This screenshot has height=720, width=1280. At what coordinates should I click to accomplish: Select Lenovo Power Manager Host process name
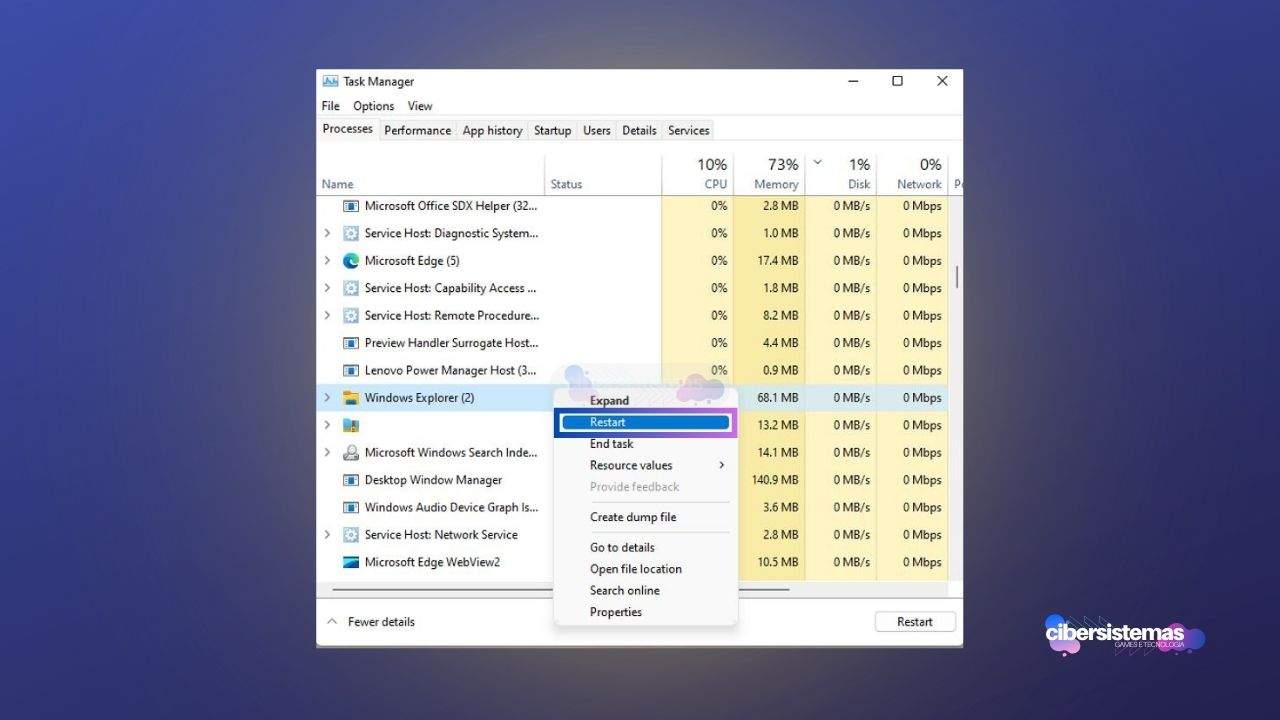pos(452,370)
